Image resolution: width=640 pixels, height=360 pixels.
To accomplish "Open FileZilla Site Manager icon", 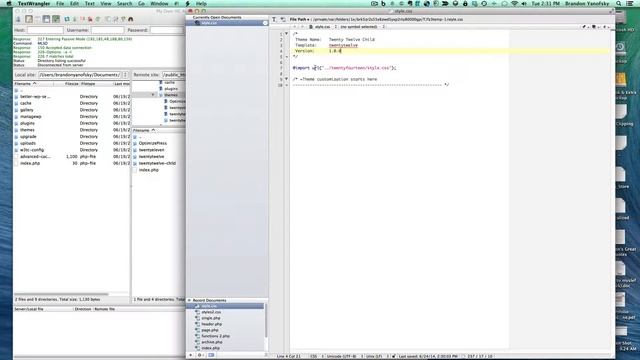I will (x=18, y=19).
